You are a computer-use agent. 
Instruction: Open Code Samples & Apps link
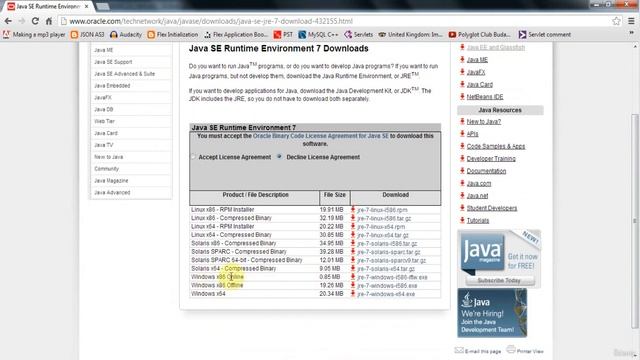tap(496, 146)
